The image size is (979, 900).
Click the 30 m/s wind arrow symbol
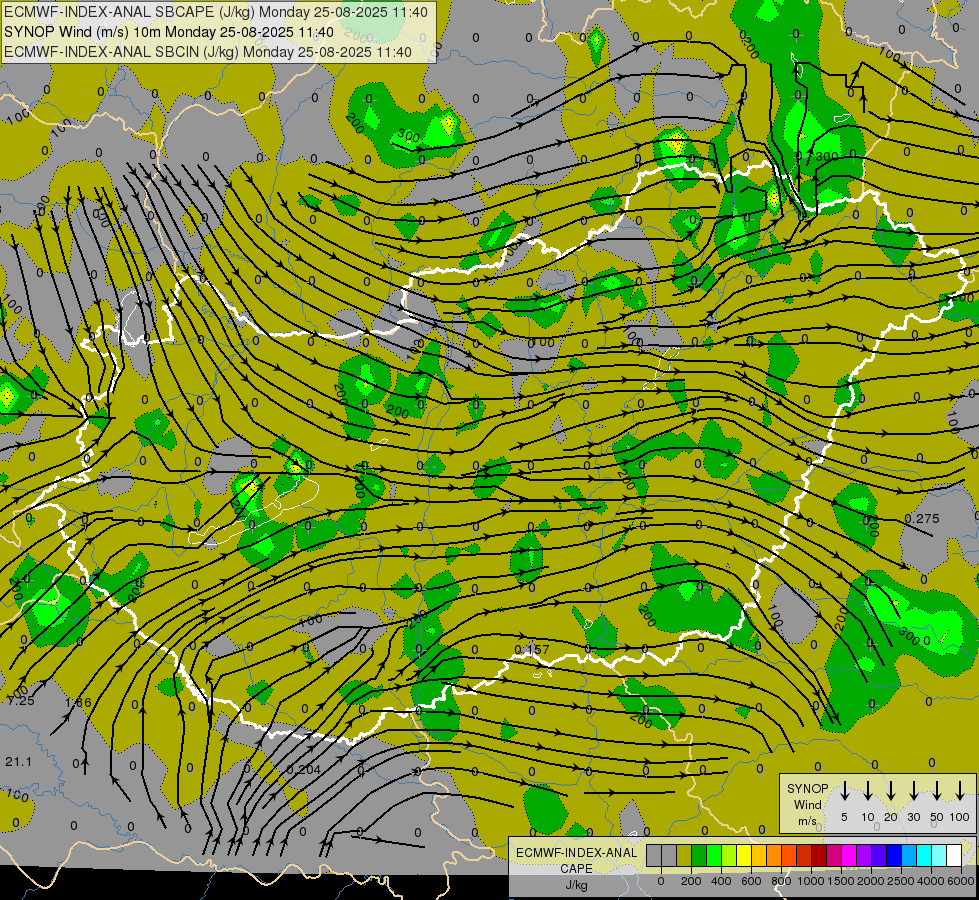pyautogui.click(x=913, y=791)
